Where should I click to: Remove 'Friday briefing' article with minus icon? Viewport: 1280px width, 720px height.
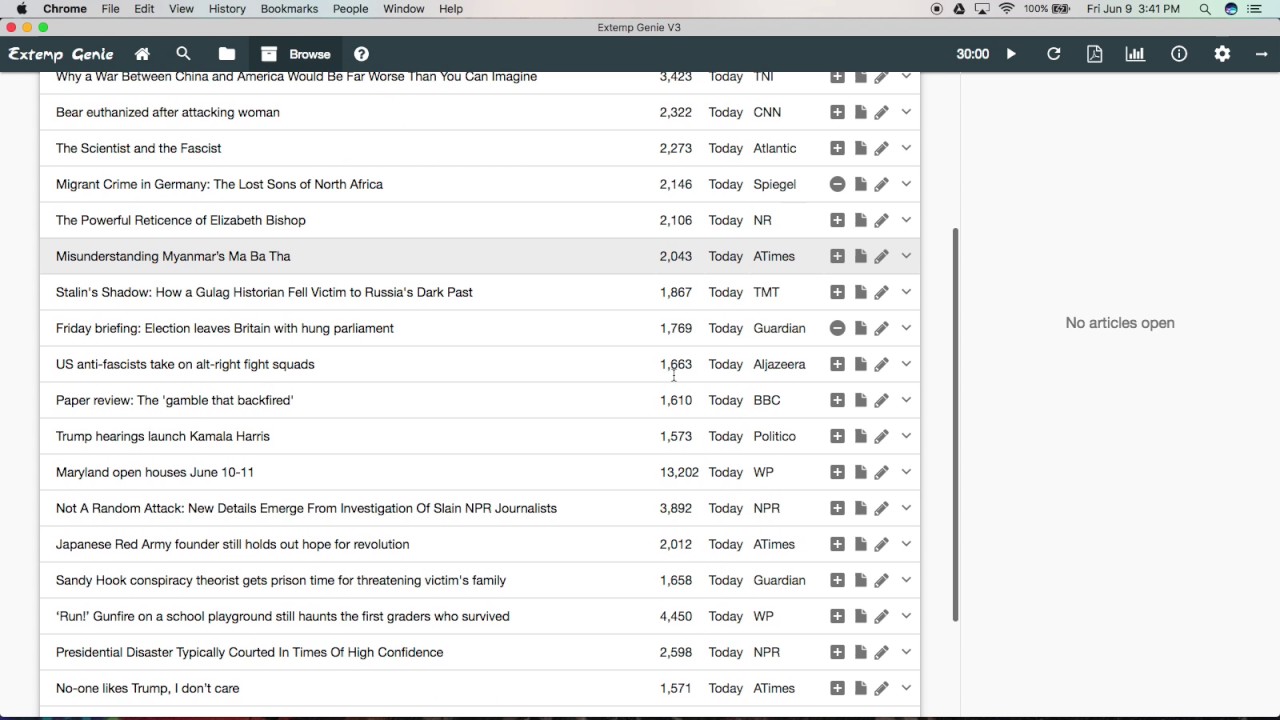(837, 328)
